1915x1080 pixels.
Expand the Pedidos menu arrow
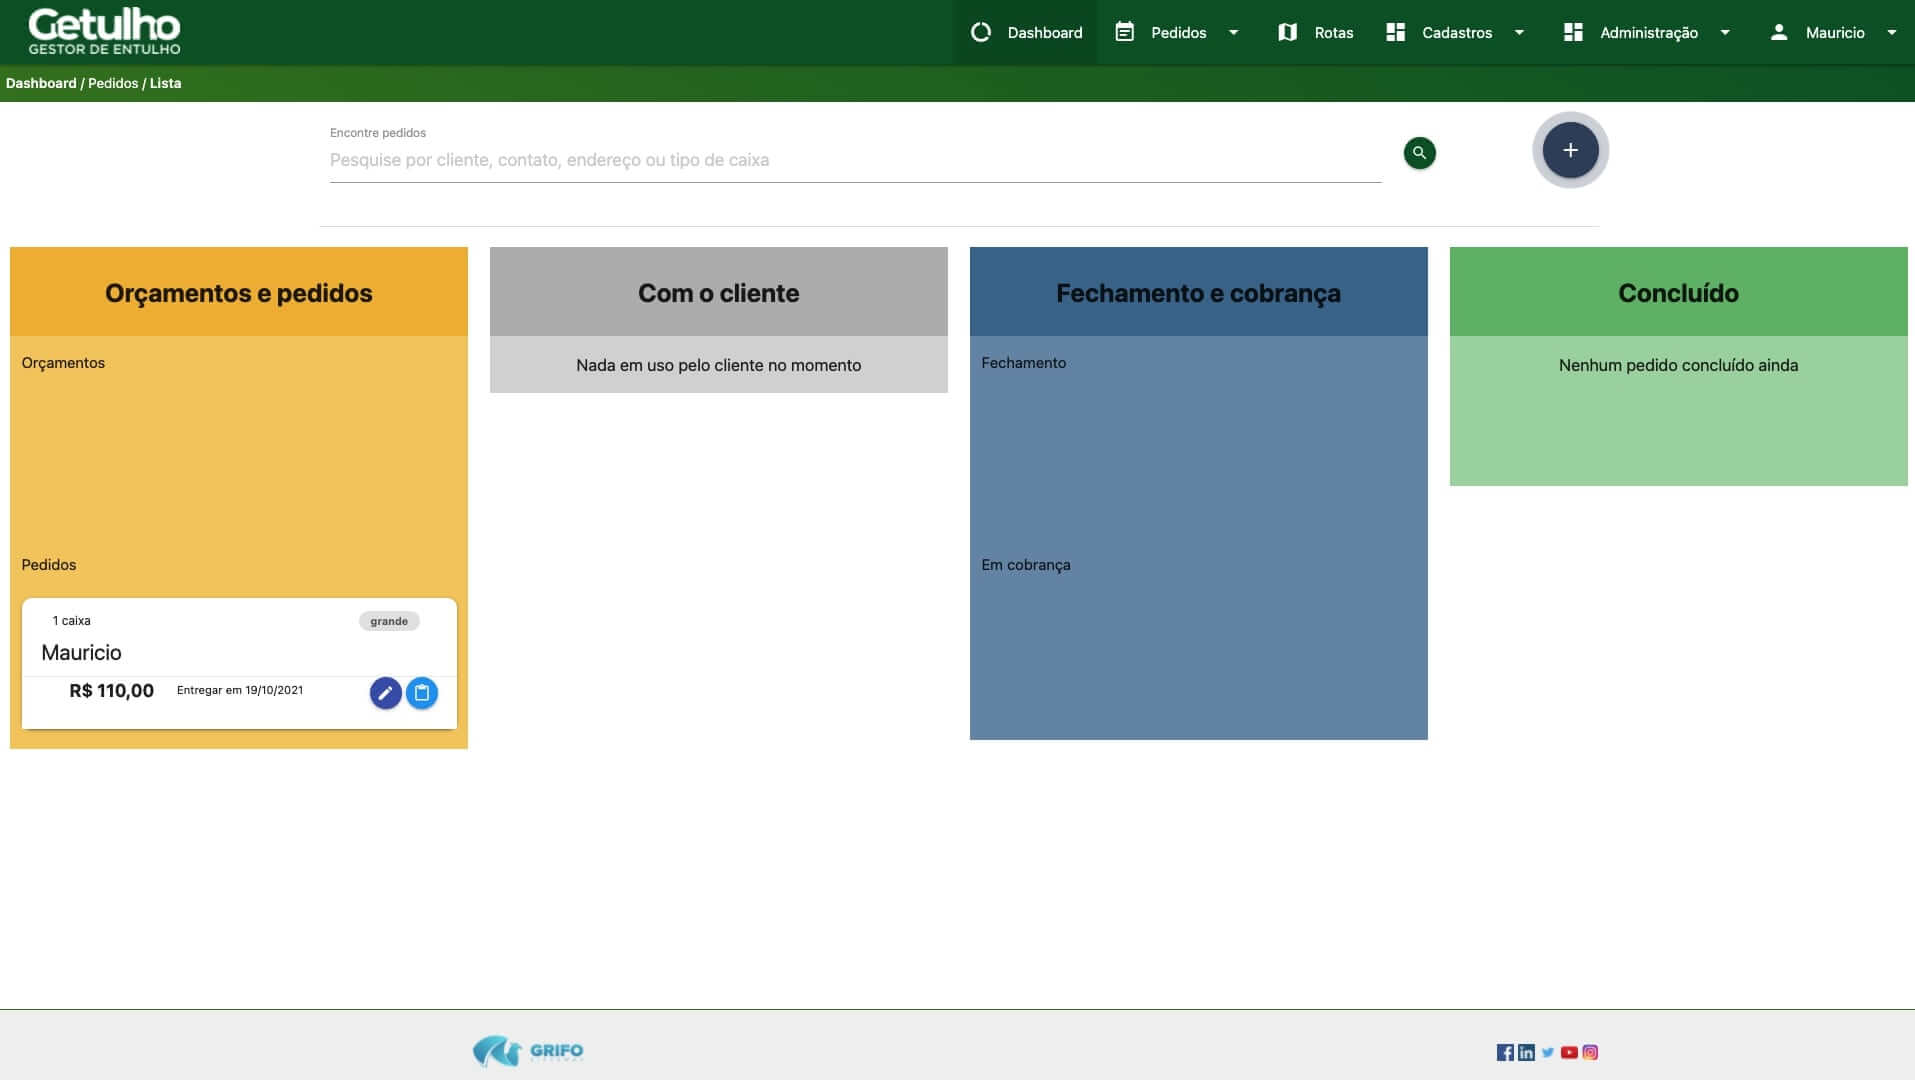coord(1233,32)
